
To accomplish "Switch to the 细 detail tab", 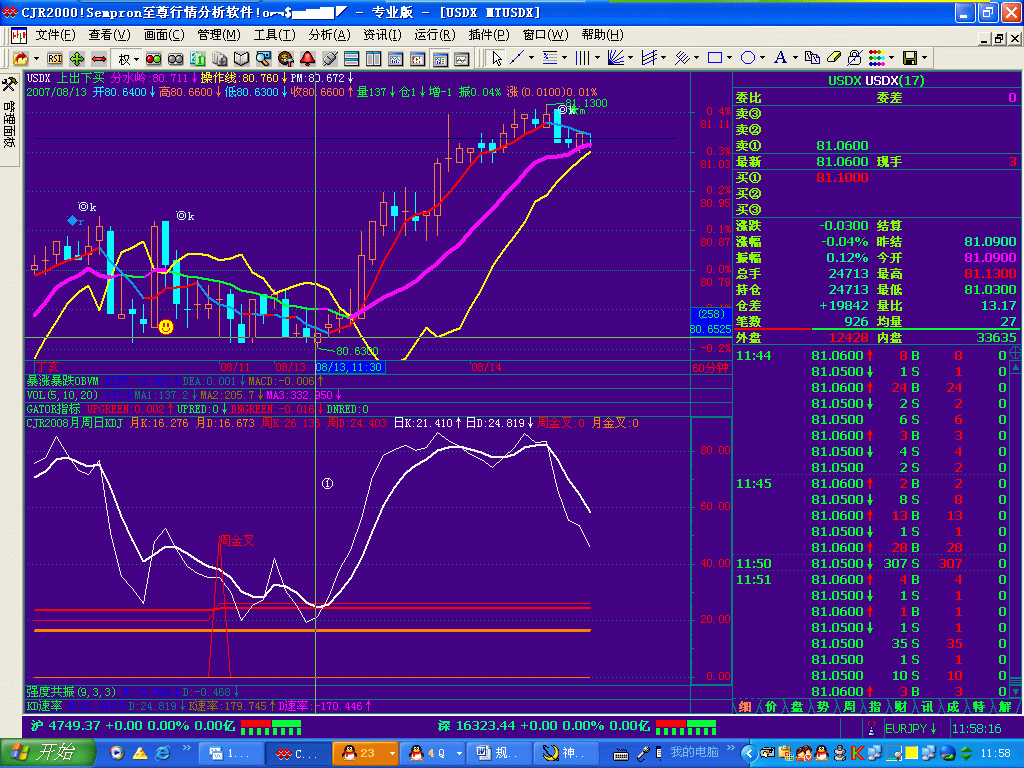I will (744, 707).
